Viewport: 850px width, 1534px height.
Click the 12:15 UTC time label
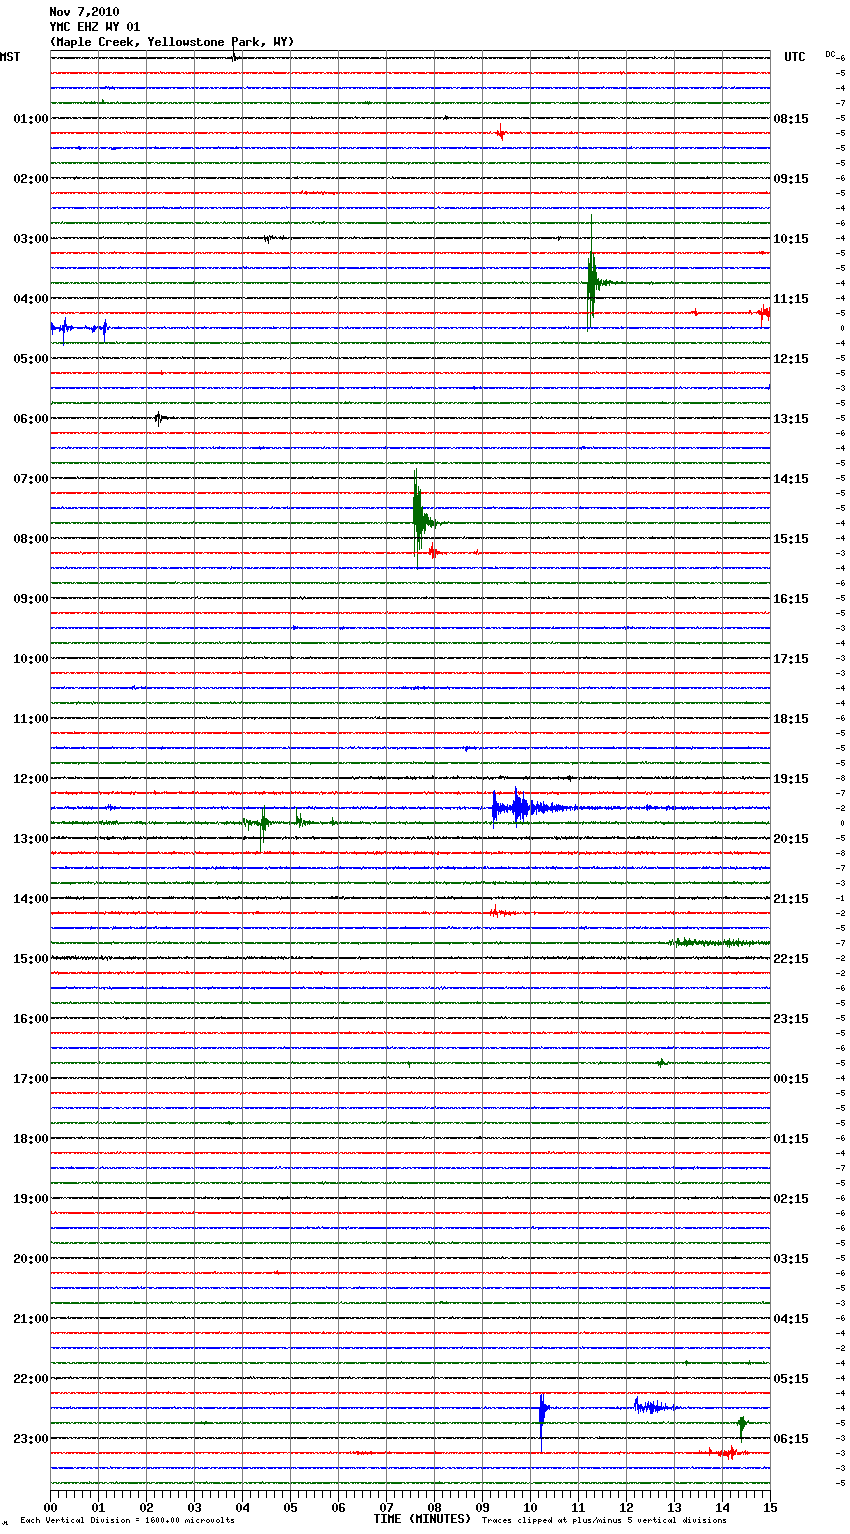coord(791,359)
